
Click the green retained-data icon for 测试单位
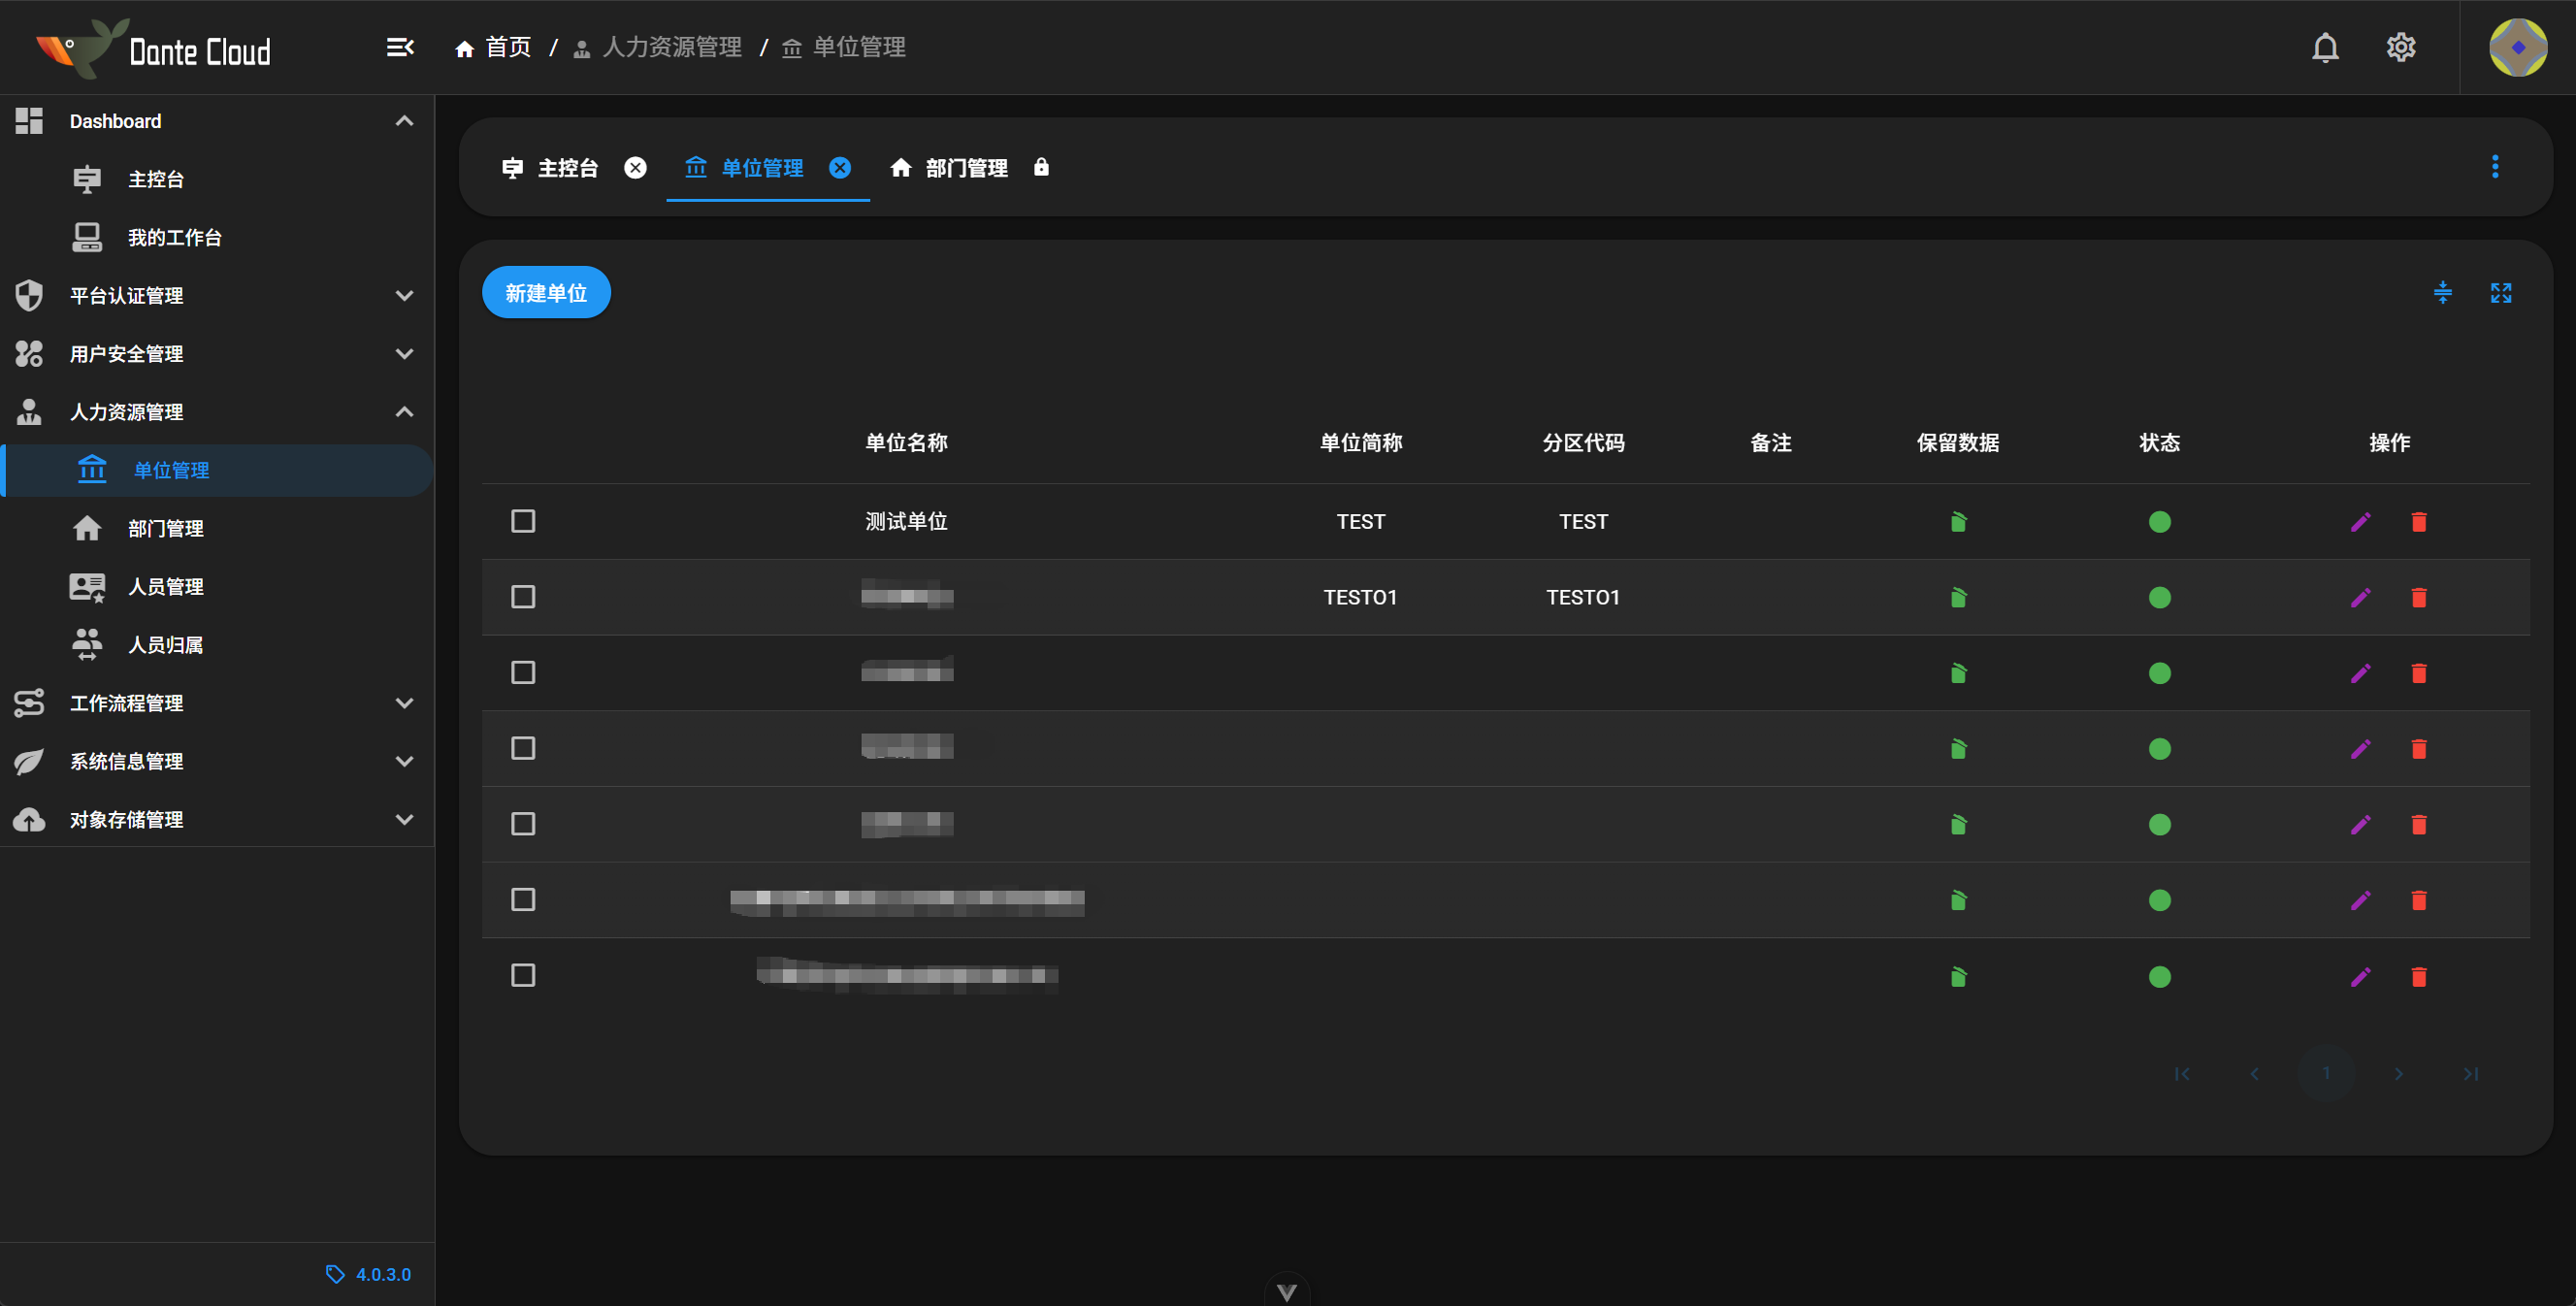(1958, 522)
